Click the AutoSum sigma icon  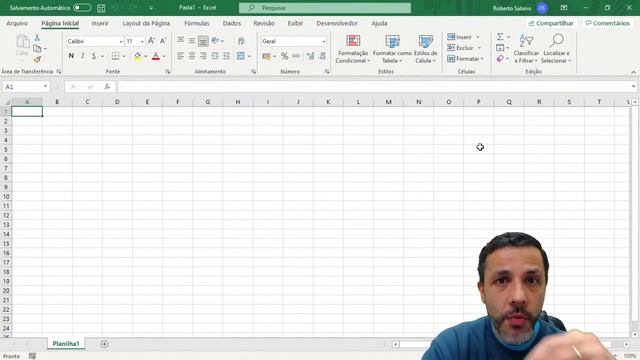click(x=500, y=37)
